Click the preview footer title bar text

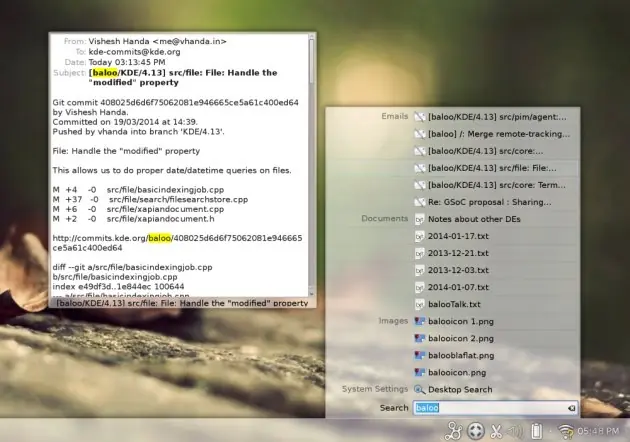point(182,303)
